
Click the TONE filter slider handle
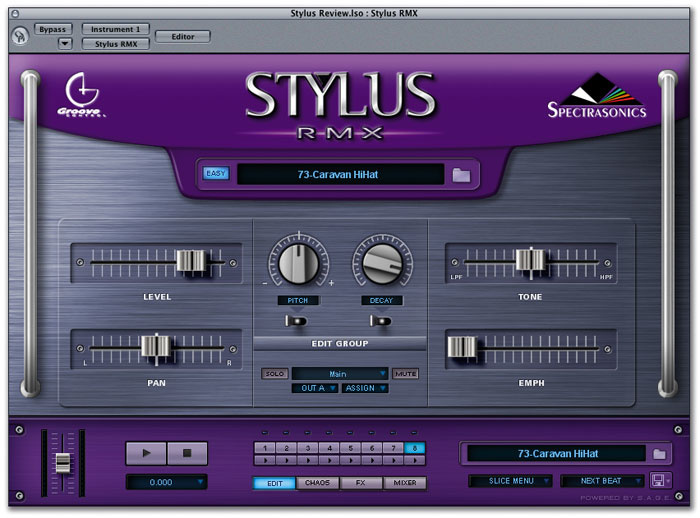(x=530, y=260)
